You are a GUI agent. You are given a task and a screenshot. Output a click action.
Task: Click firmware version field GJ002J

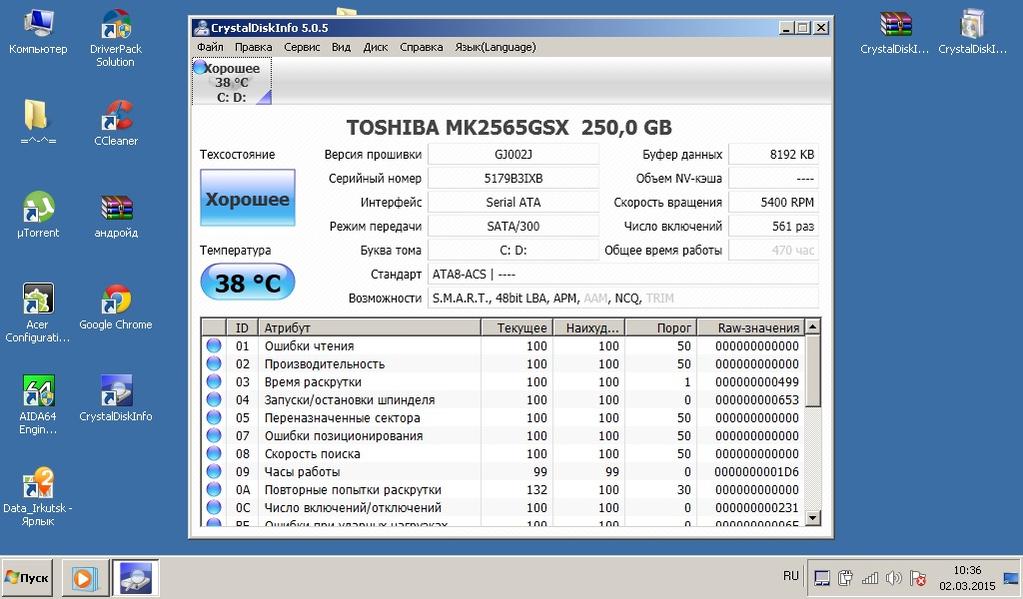tap(513, 155)
